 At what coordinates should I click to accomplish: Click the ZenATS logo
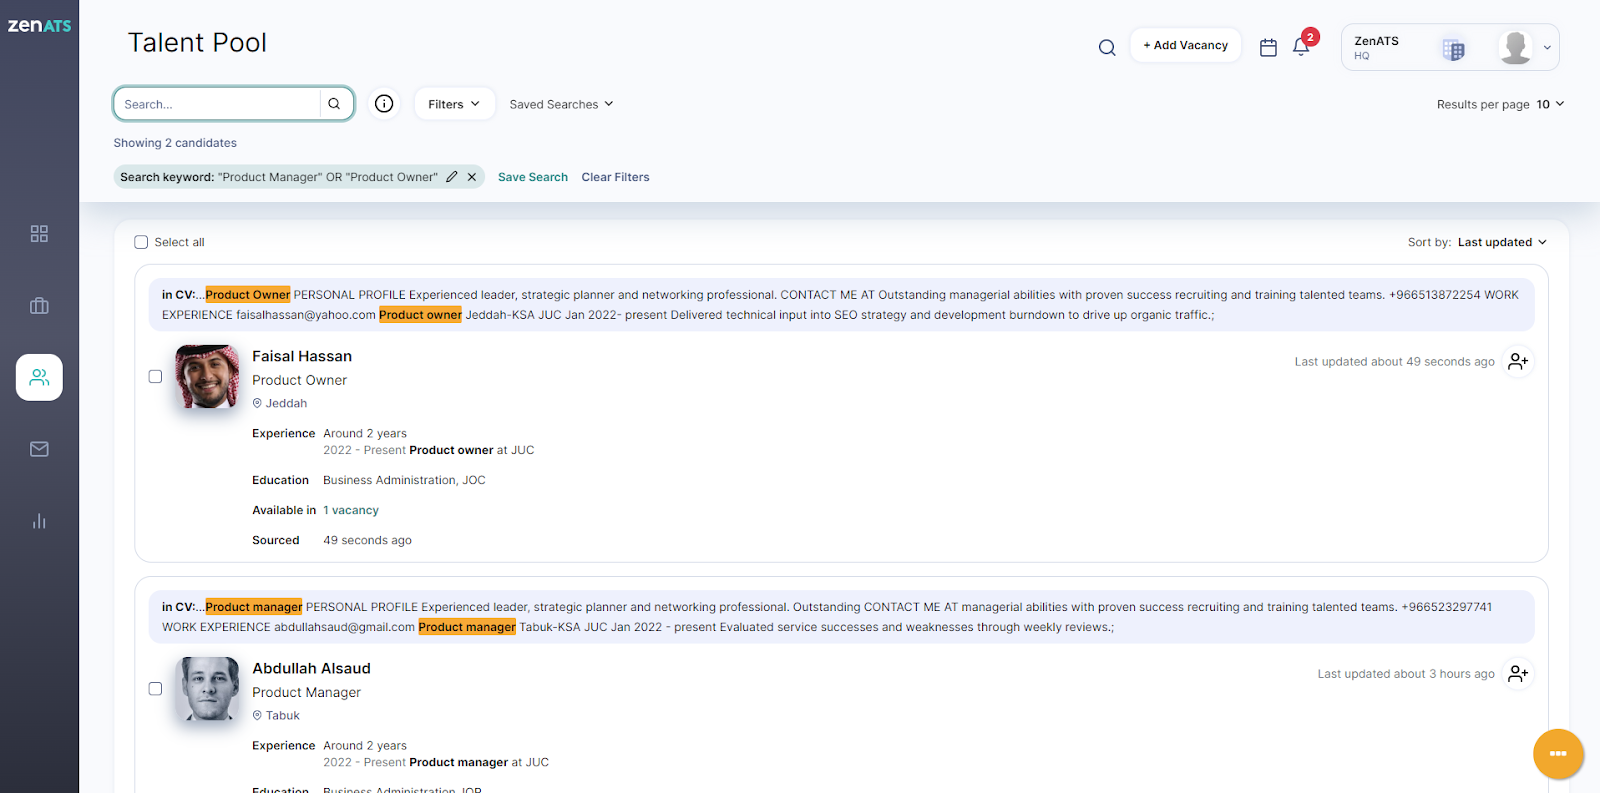tap(39, 26)
